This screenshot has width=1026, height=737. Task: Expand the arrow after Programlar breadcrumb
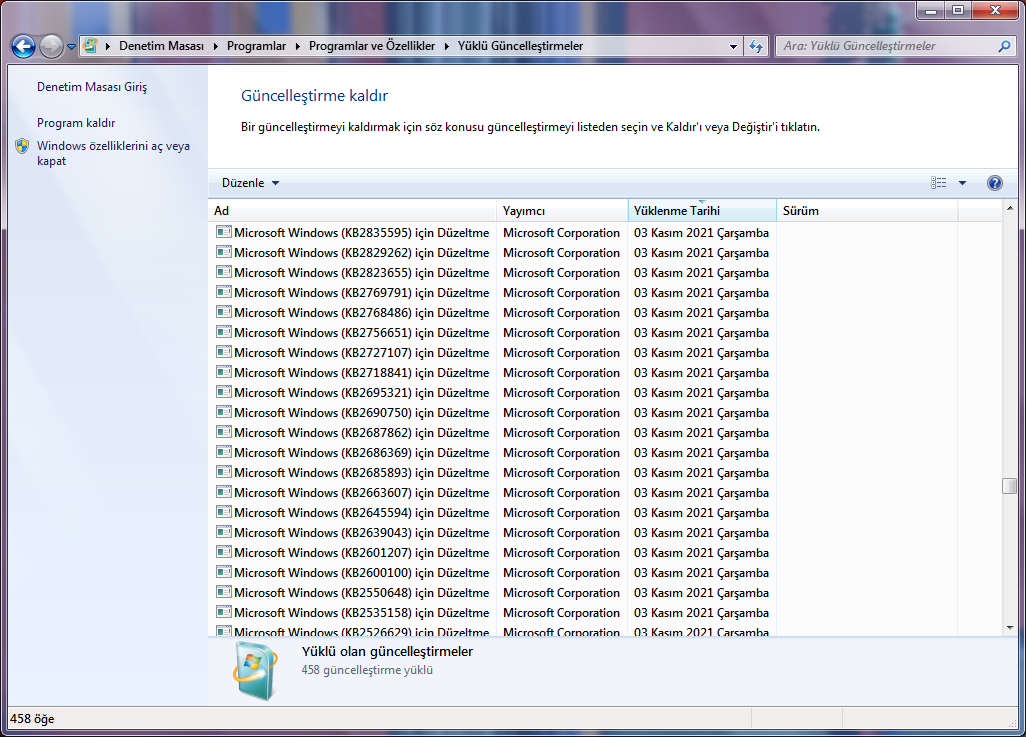coord(298,46)
